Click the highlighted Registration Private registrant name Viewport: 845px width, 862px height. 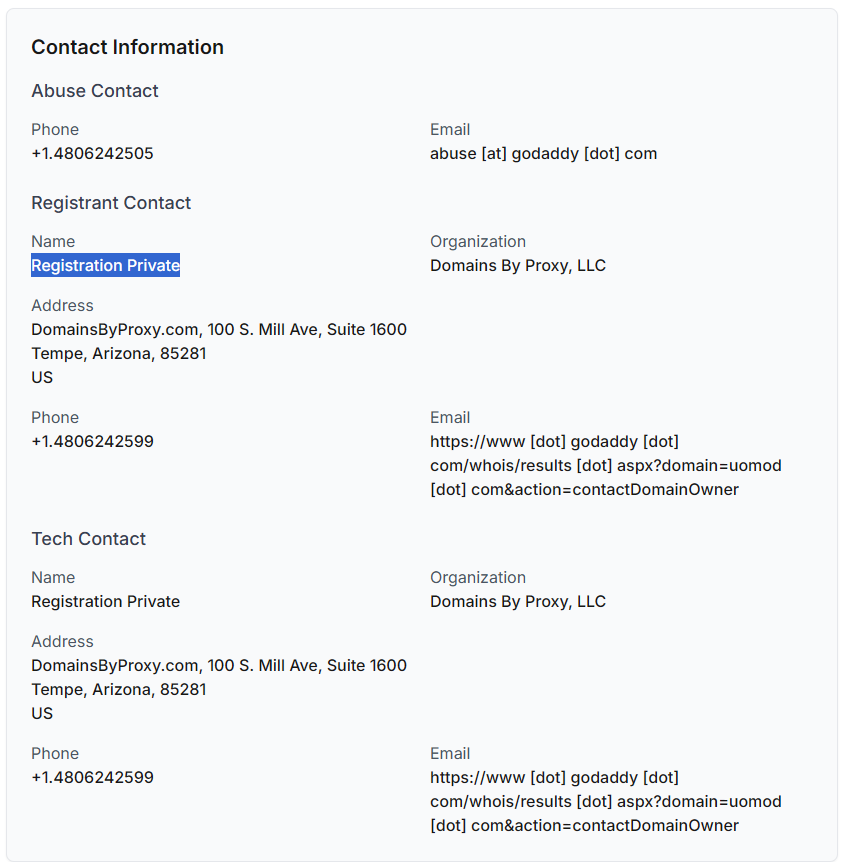pos(106,266)
